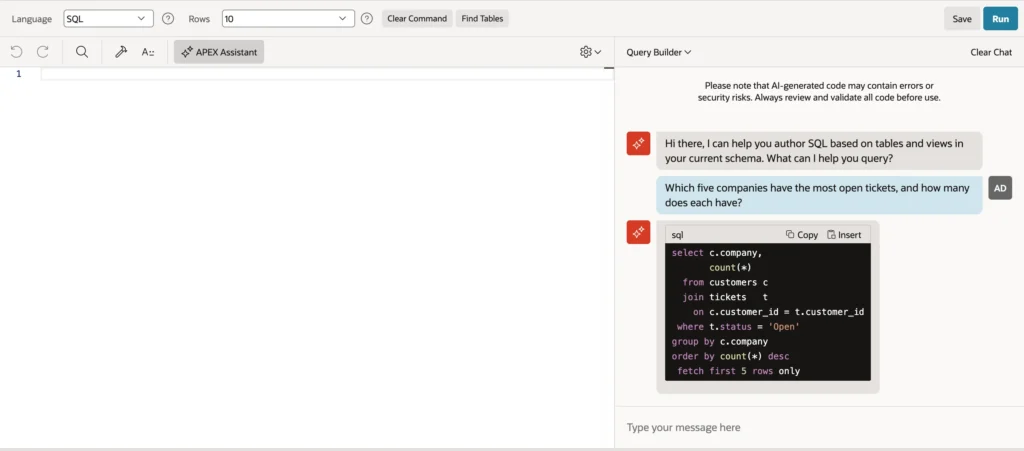The width and height of the screenshot is (1024, 451).
Task: Toggle the APEX Assistant button
Action: point(219,52)
